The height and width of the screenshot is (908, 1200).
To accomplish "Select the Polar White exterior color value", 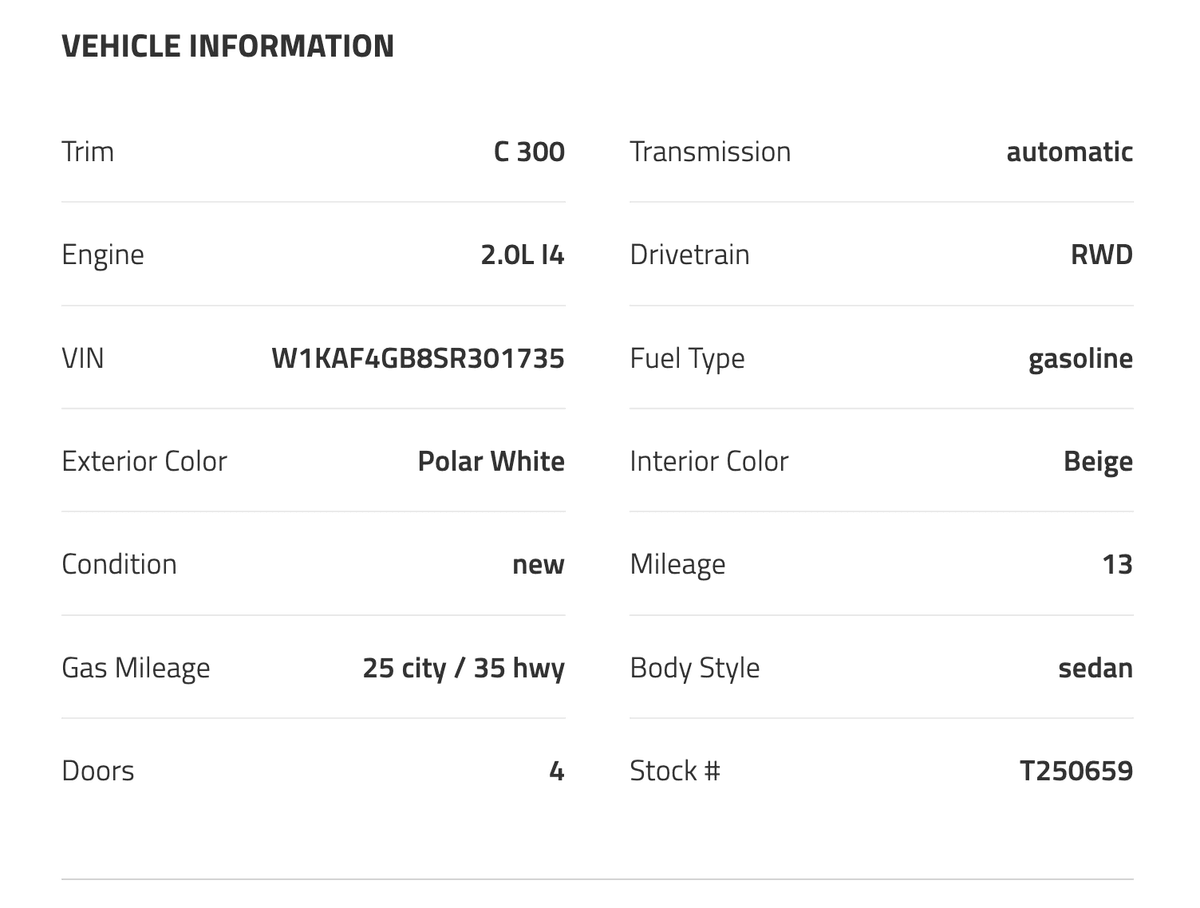I will coord(491,461).
